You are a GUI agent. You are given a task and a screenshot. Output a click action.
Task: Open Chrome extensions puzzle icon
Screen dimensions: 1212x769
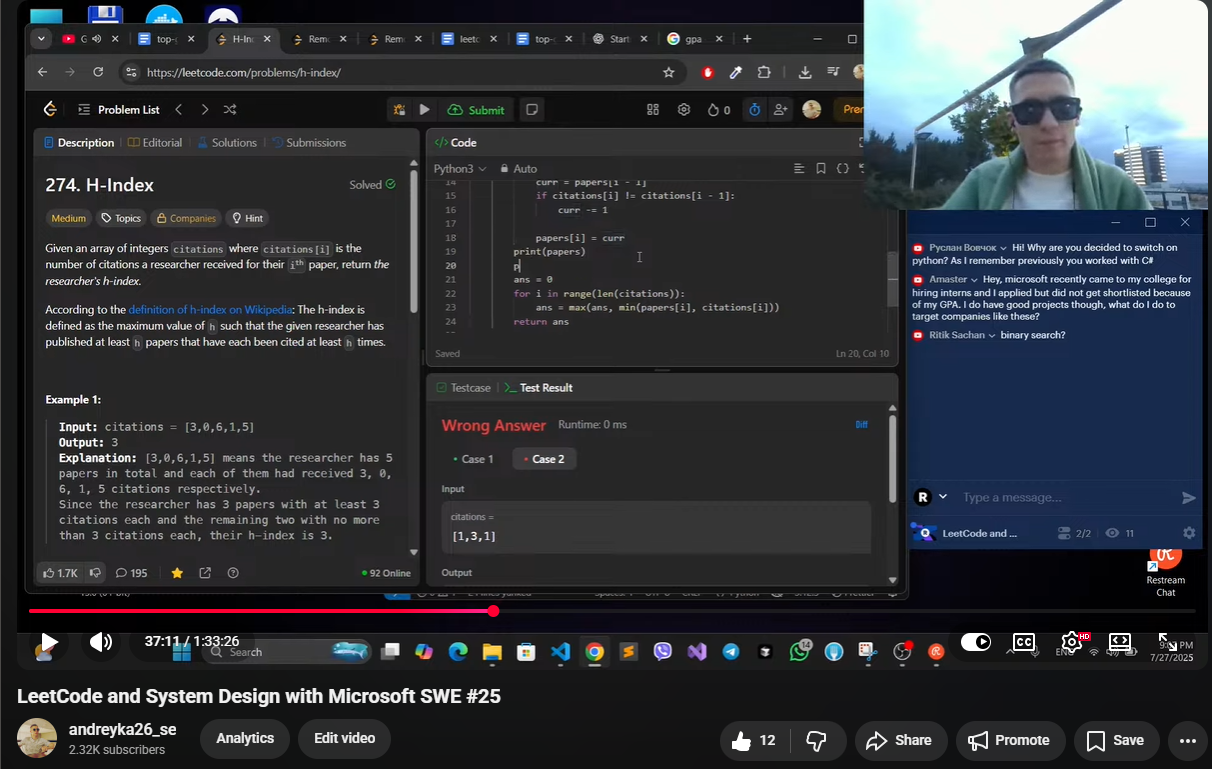[765, 72]
